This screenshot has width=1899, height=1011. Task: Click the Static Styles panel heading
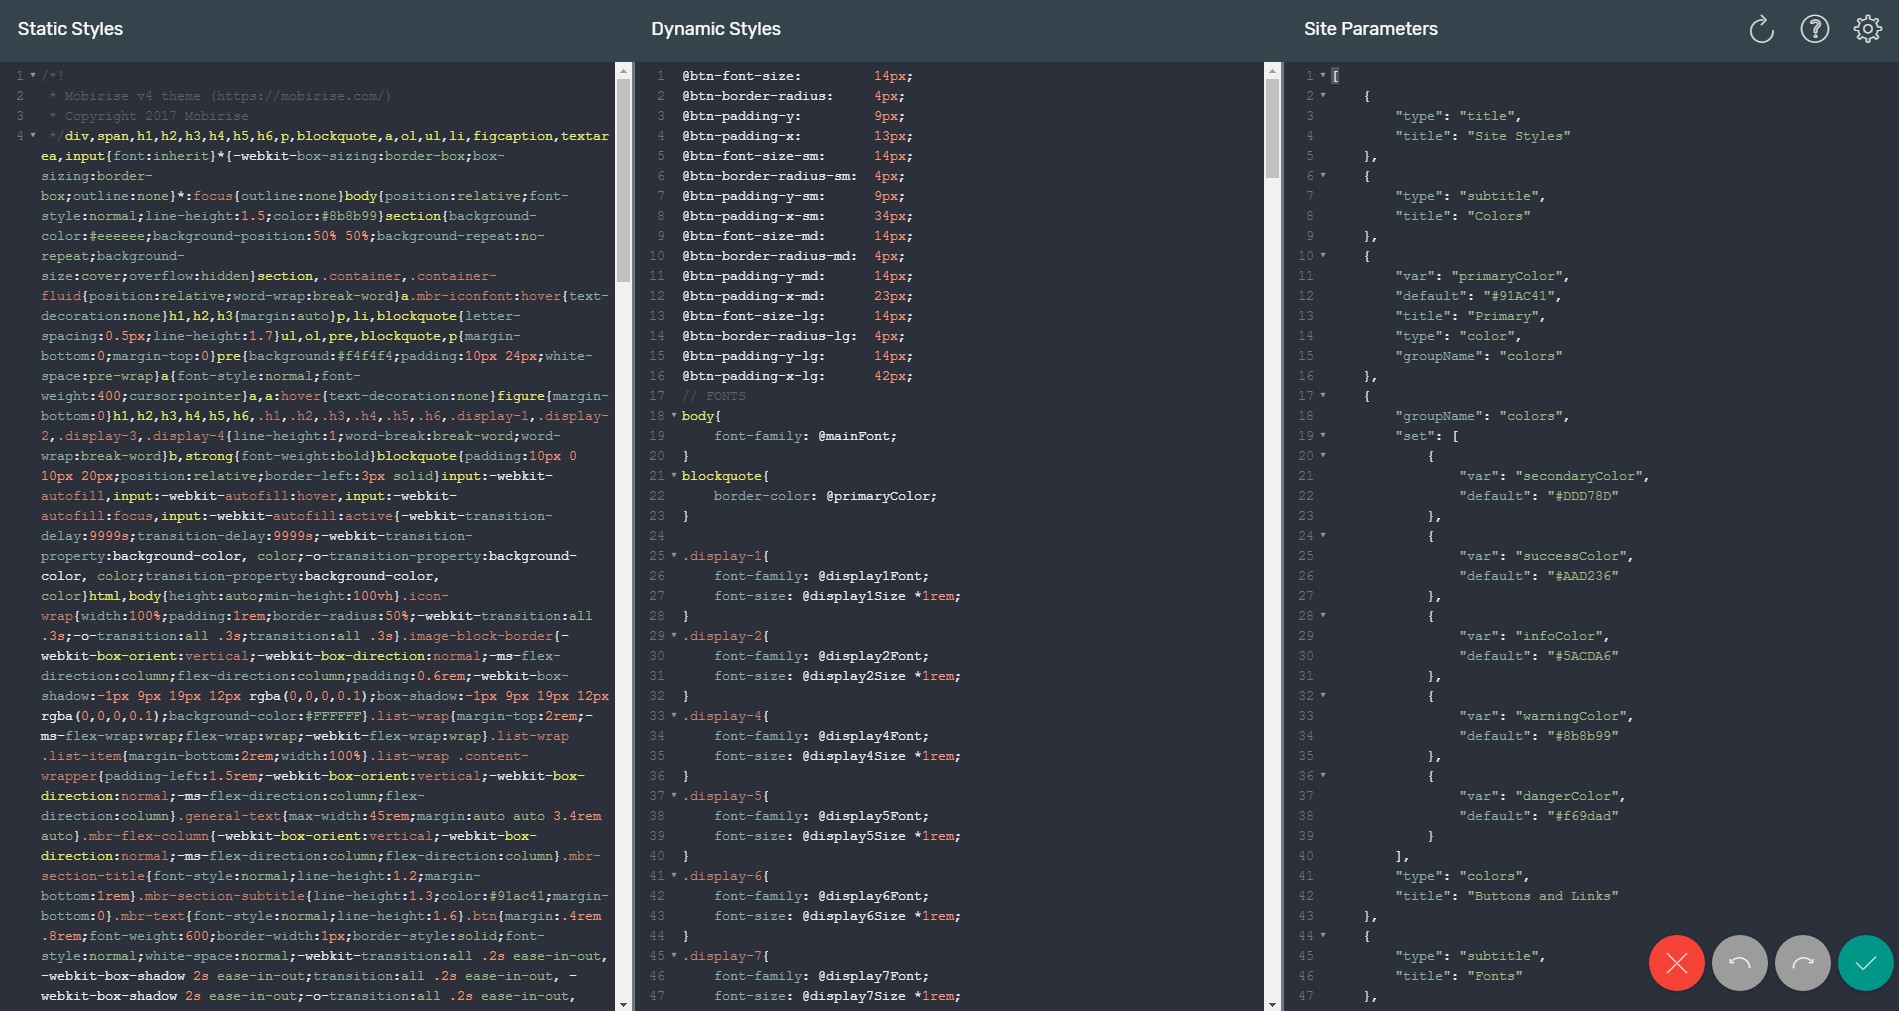coord(70,29)
